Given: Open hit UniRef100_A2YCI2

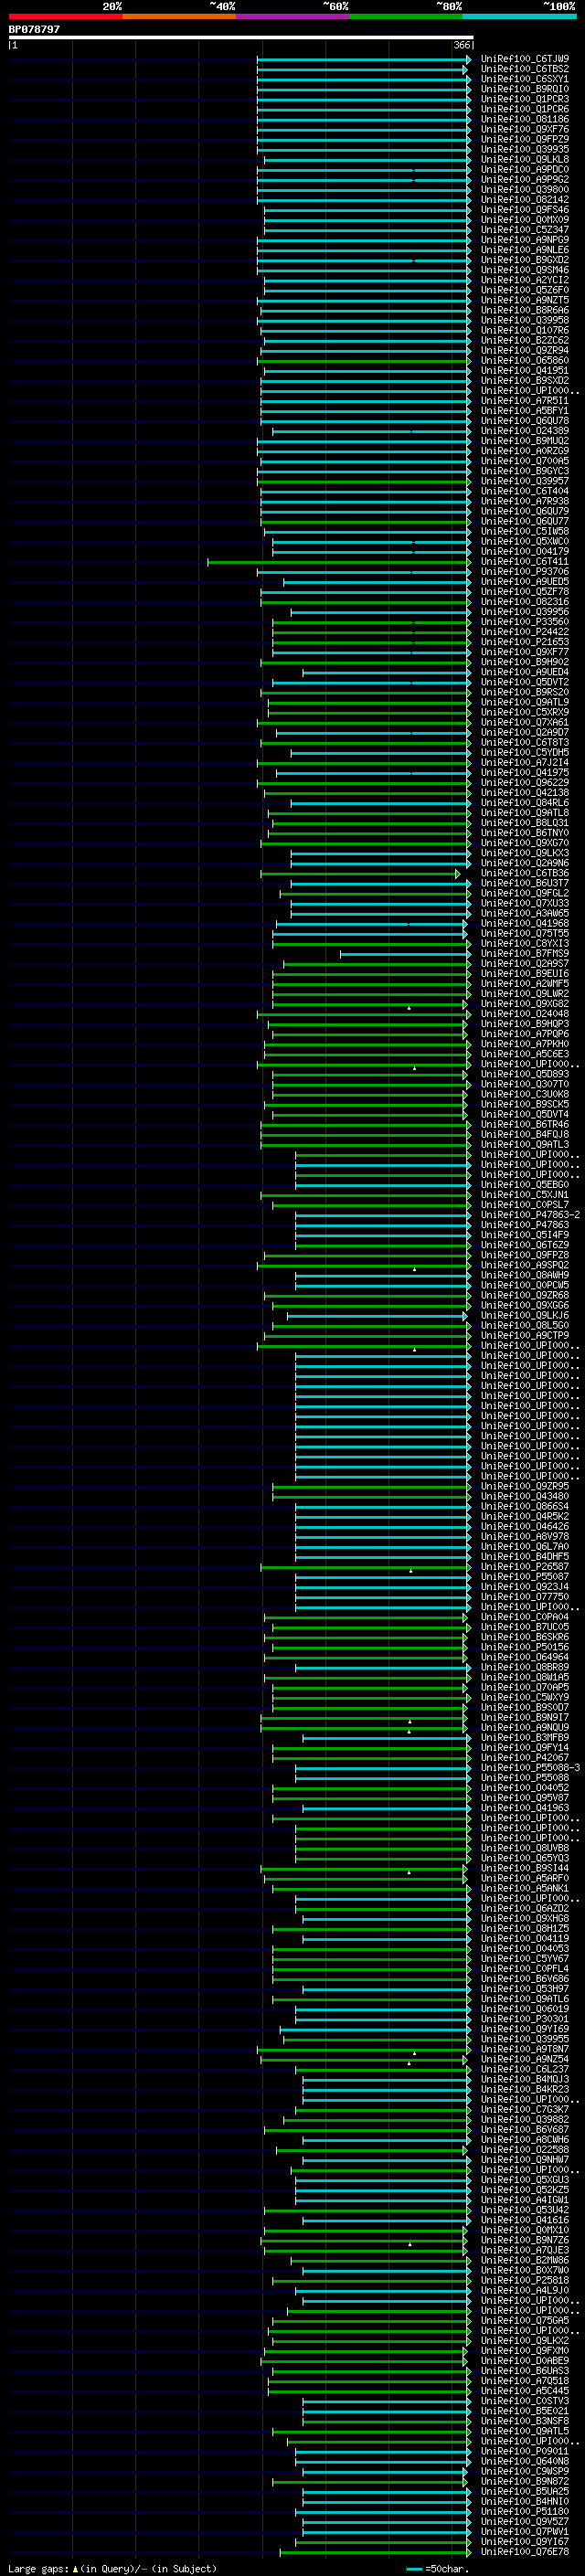Looking at the screenshot, I should coord(525,280).
